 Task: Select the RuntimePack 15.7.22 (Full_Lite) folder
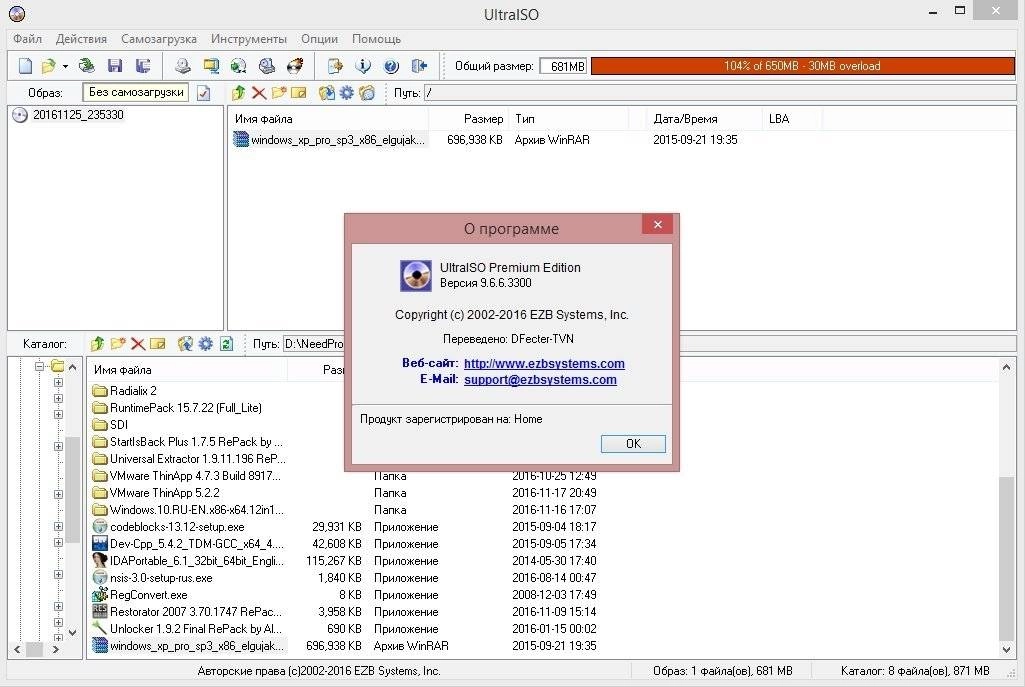point(177,408)
